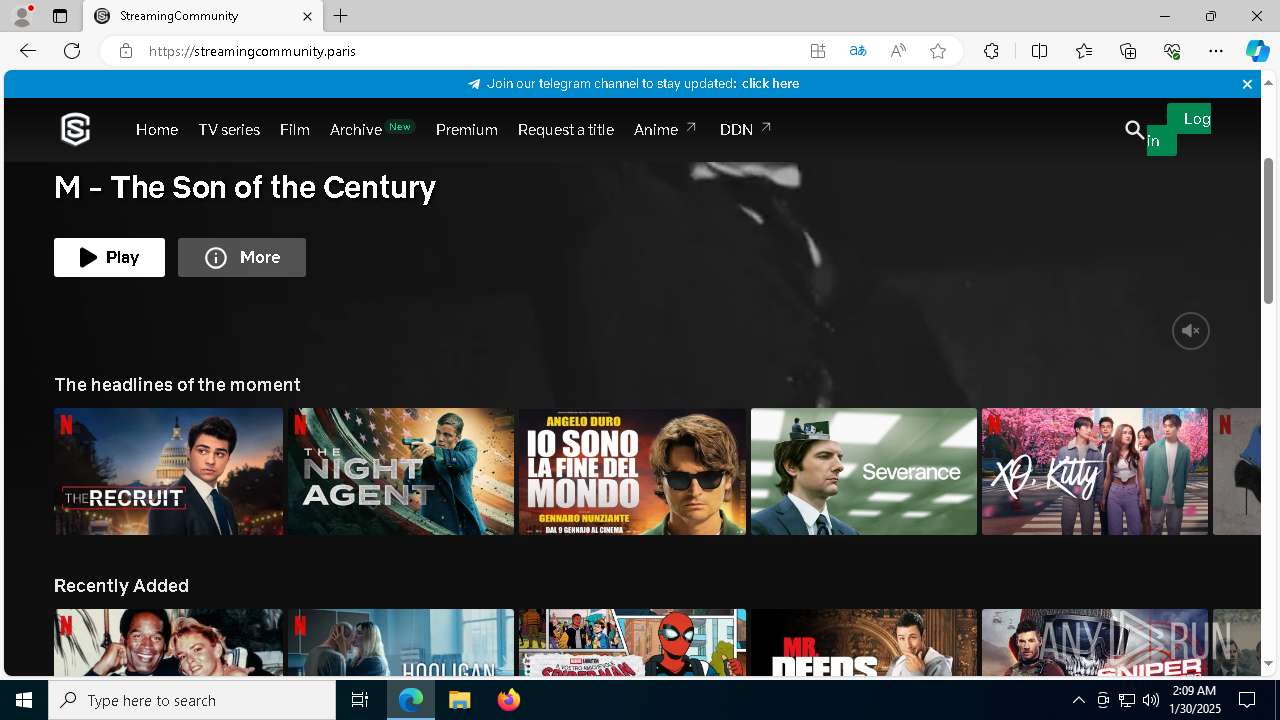
Task: Open the Hooligan thumbnail in Recently Added
Action: (401, 643)
